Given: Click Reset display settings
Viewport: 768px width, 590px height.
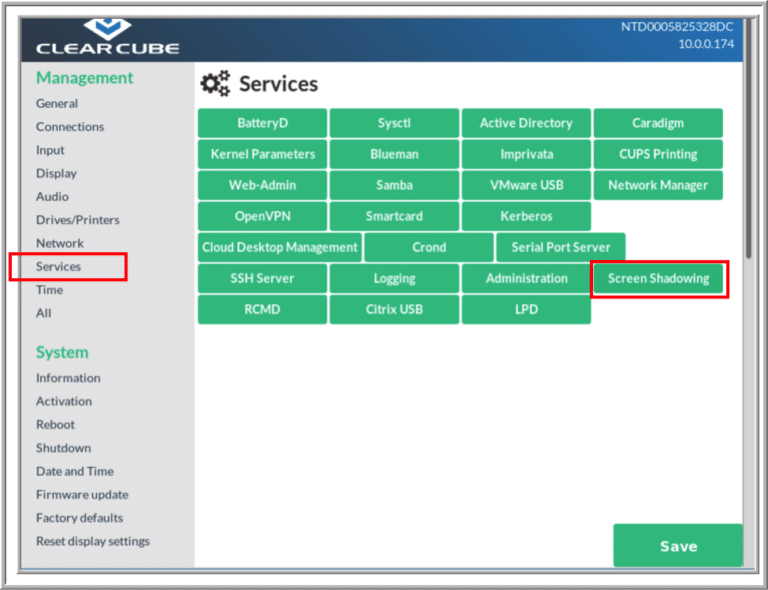Looking at the screenshot, I should point(93,542).
